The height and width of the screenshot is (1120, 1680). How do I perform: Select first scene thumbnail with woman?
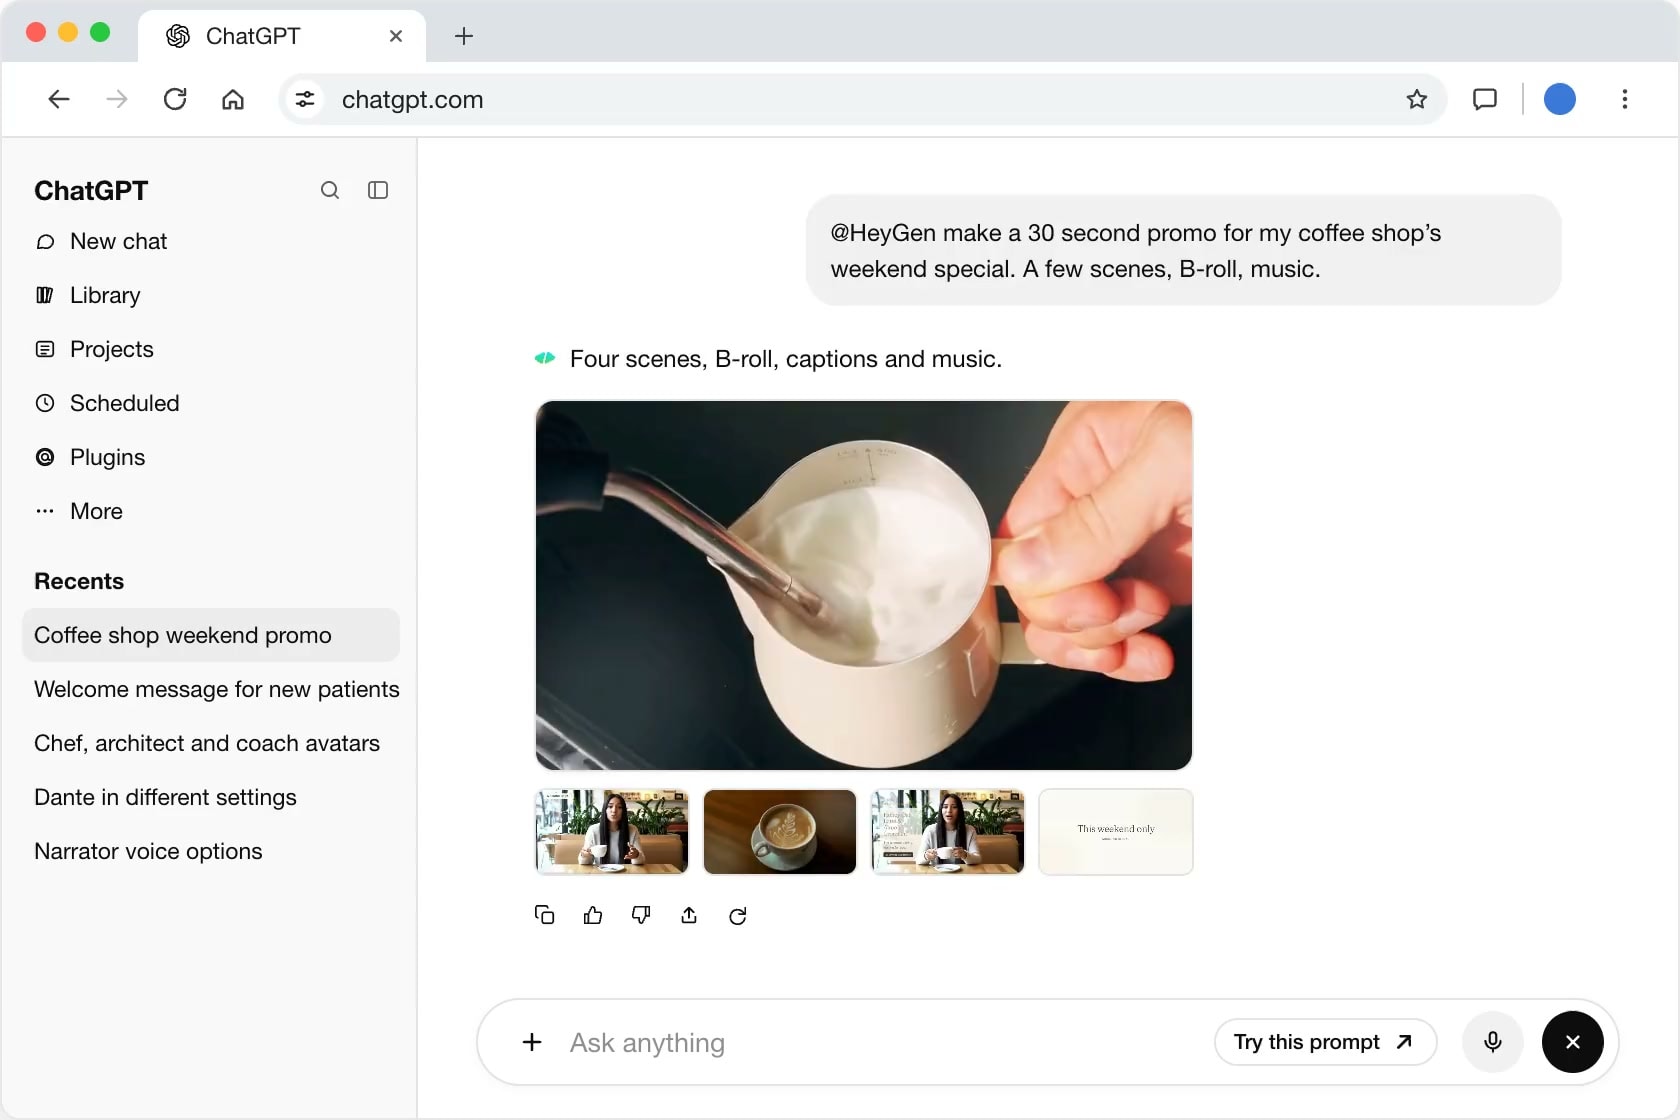coord(612,832)
